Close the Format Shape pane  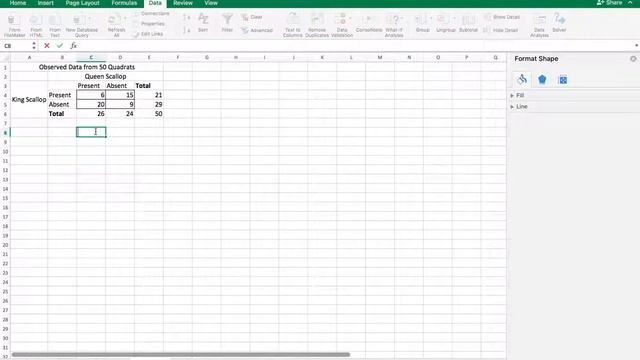(x=633, y=59)
